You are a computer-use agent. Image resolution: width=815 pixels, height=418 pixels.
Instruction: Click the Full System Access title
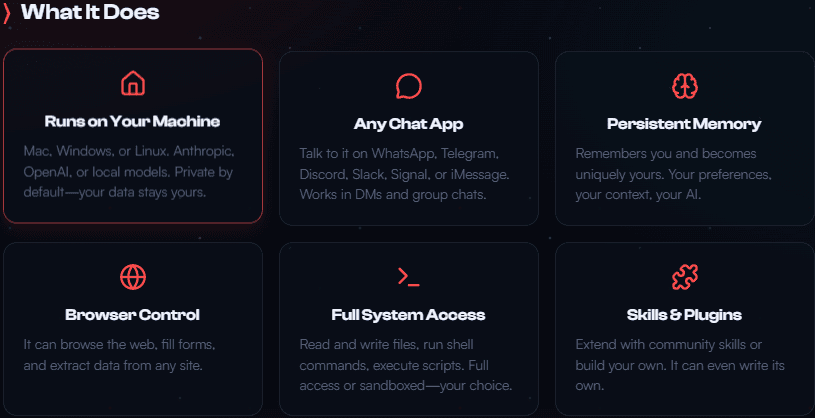pos(408,314)
